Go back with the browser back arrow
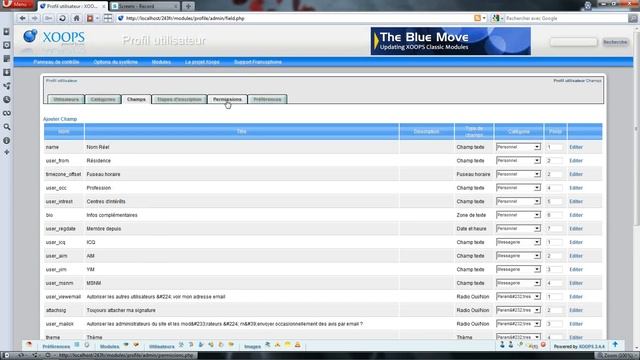640x360 pixels. [x=22, y=18]
